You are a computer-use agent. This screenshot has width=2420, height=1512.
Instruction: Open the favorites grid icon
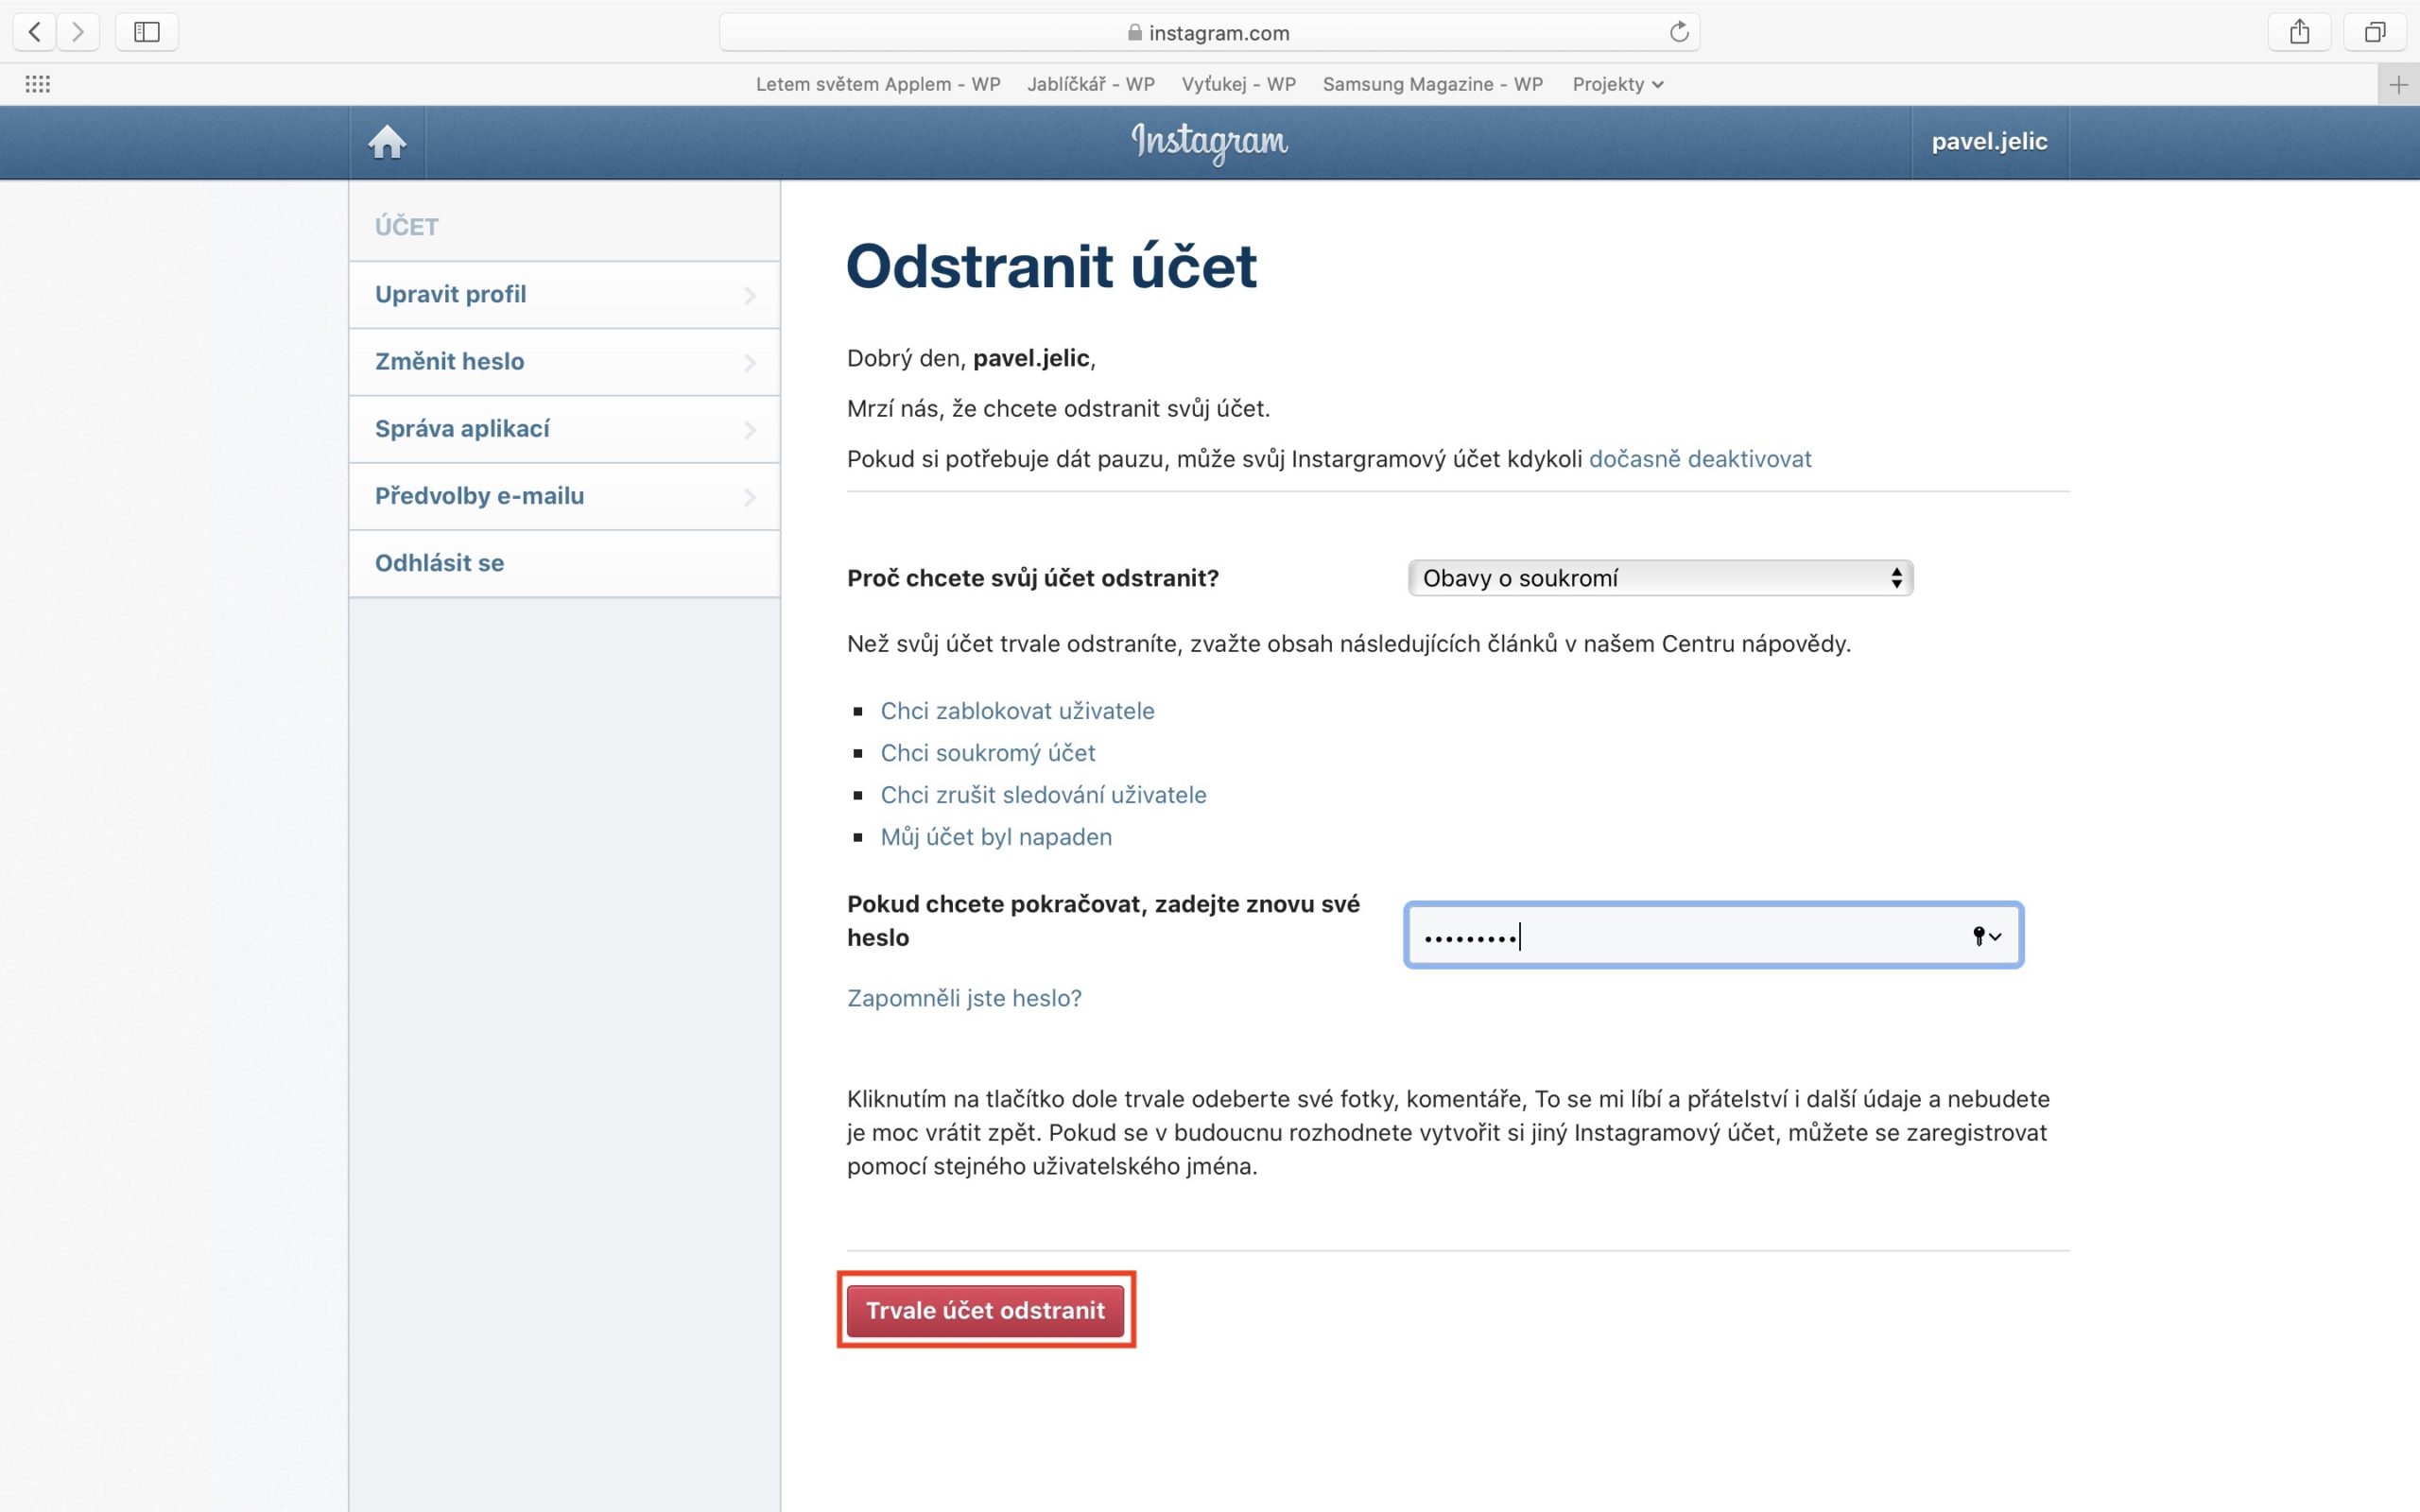(38, 84)
